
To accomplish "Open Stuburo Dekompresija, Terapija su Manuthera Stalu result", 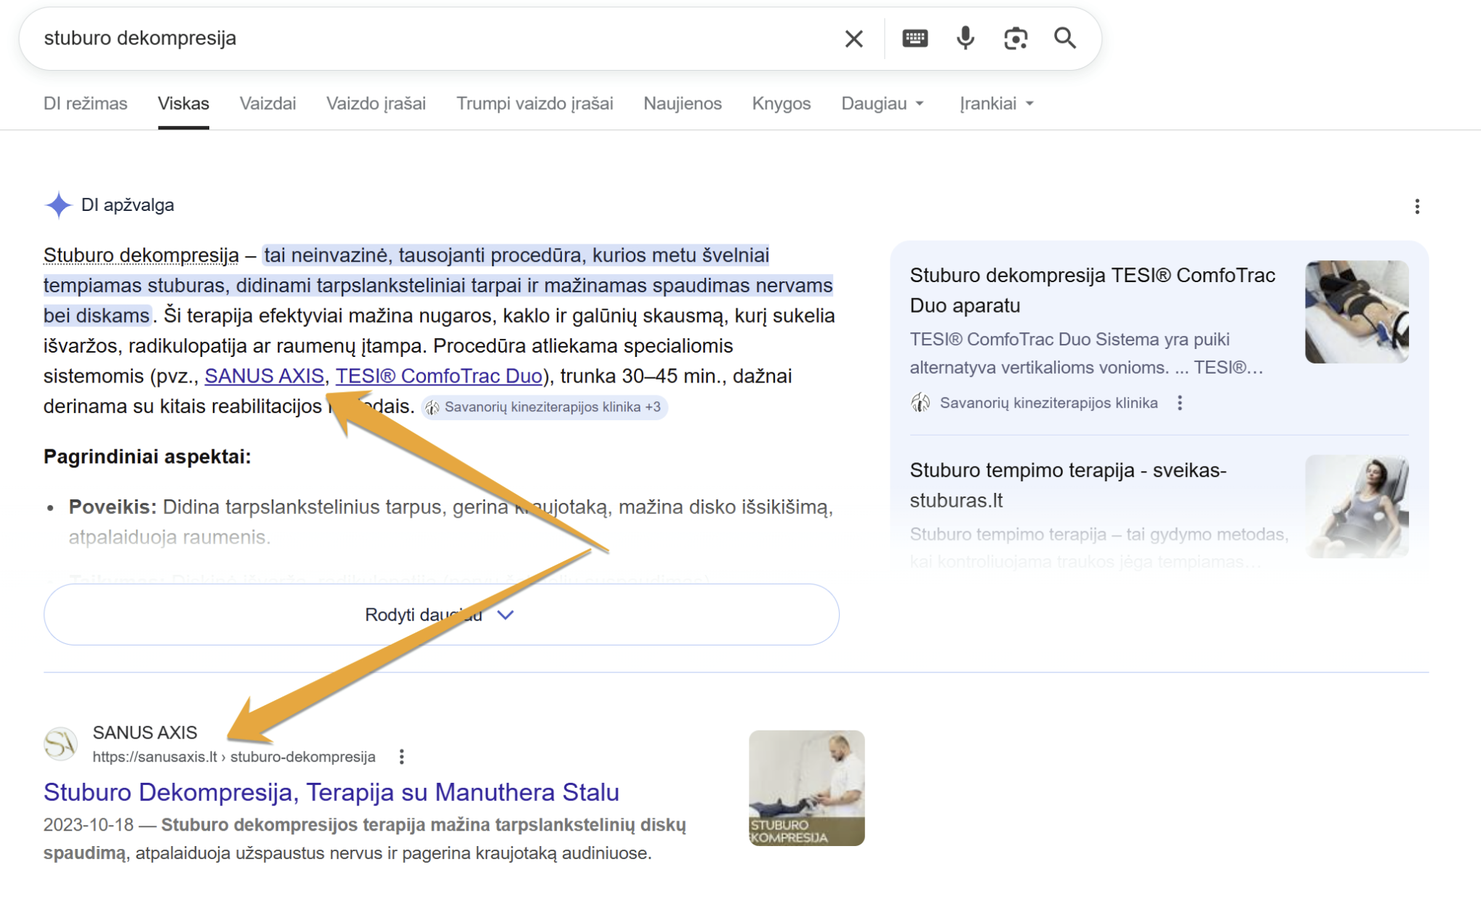I will (331, 792).
